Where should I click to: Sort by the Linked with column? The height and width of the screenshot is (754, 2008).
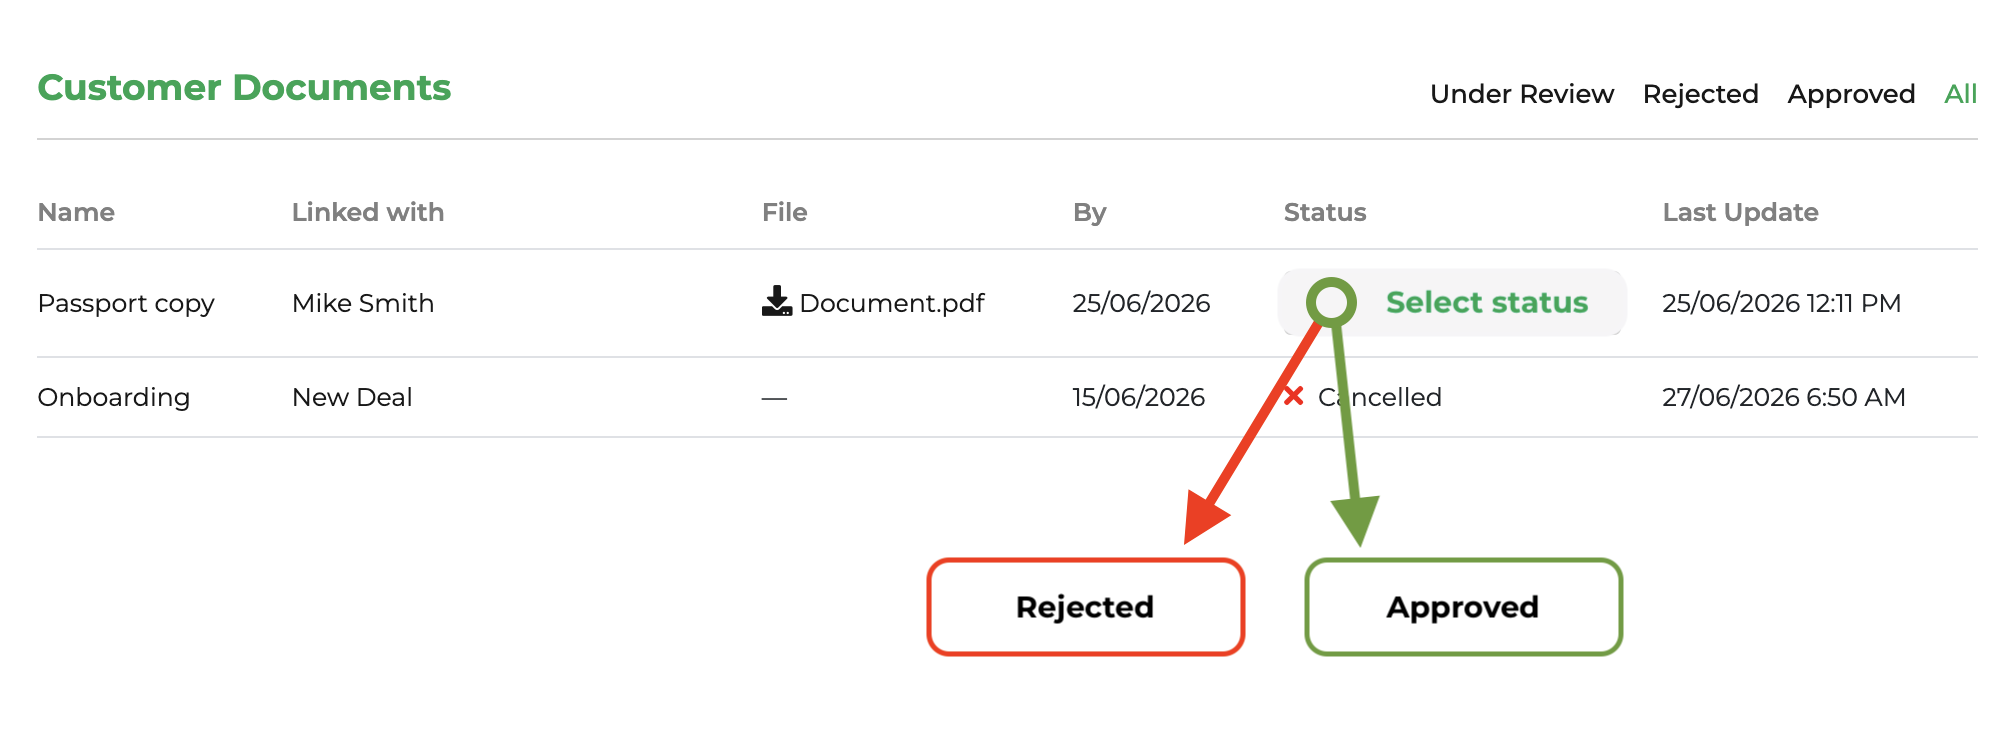368,212
